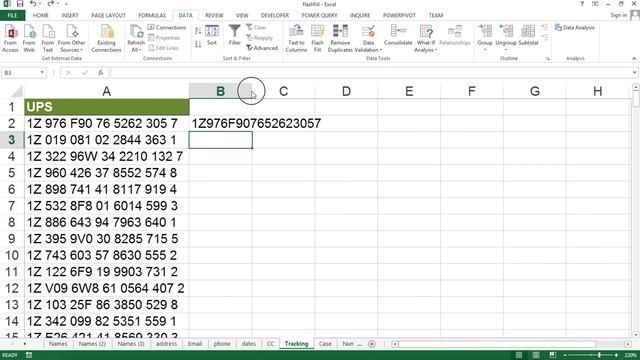The image size is (640, 360).
Task: Import data From Access
Action: point(10,38)
